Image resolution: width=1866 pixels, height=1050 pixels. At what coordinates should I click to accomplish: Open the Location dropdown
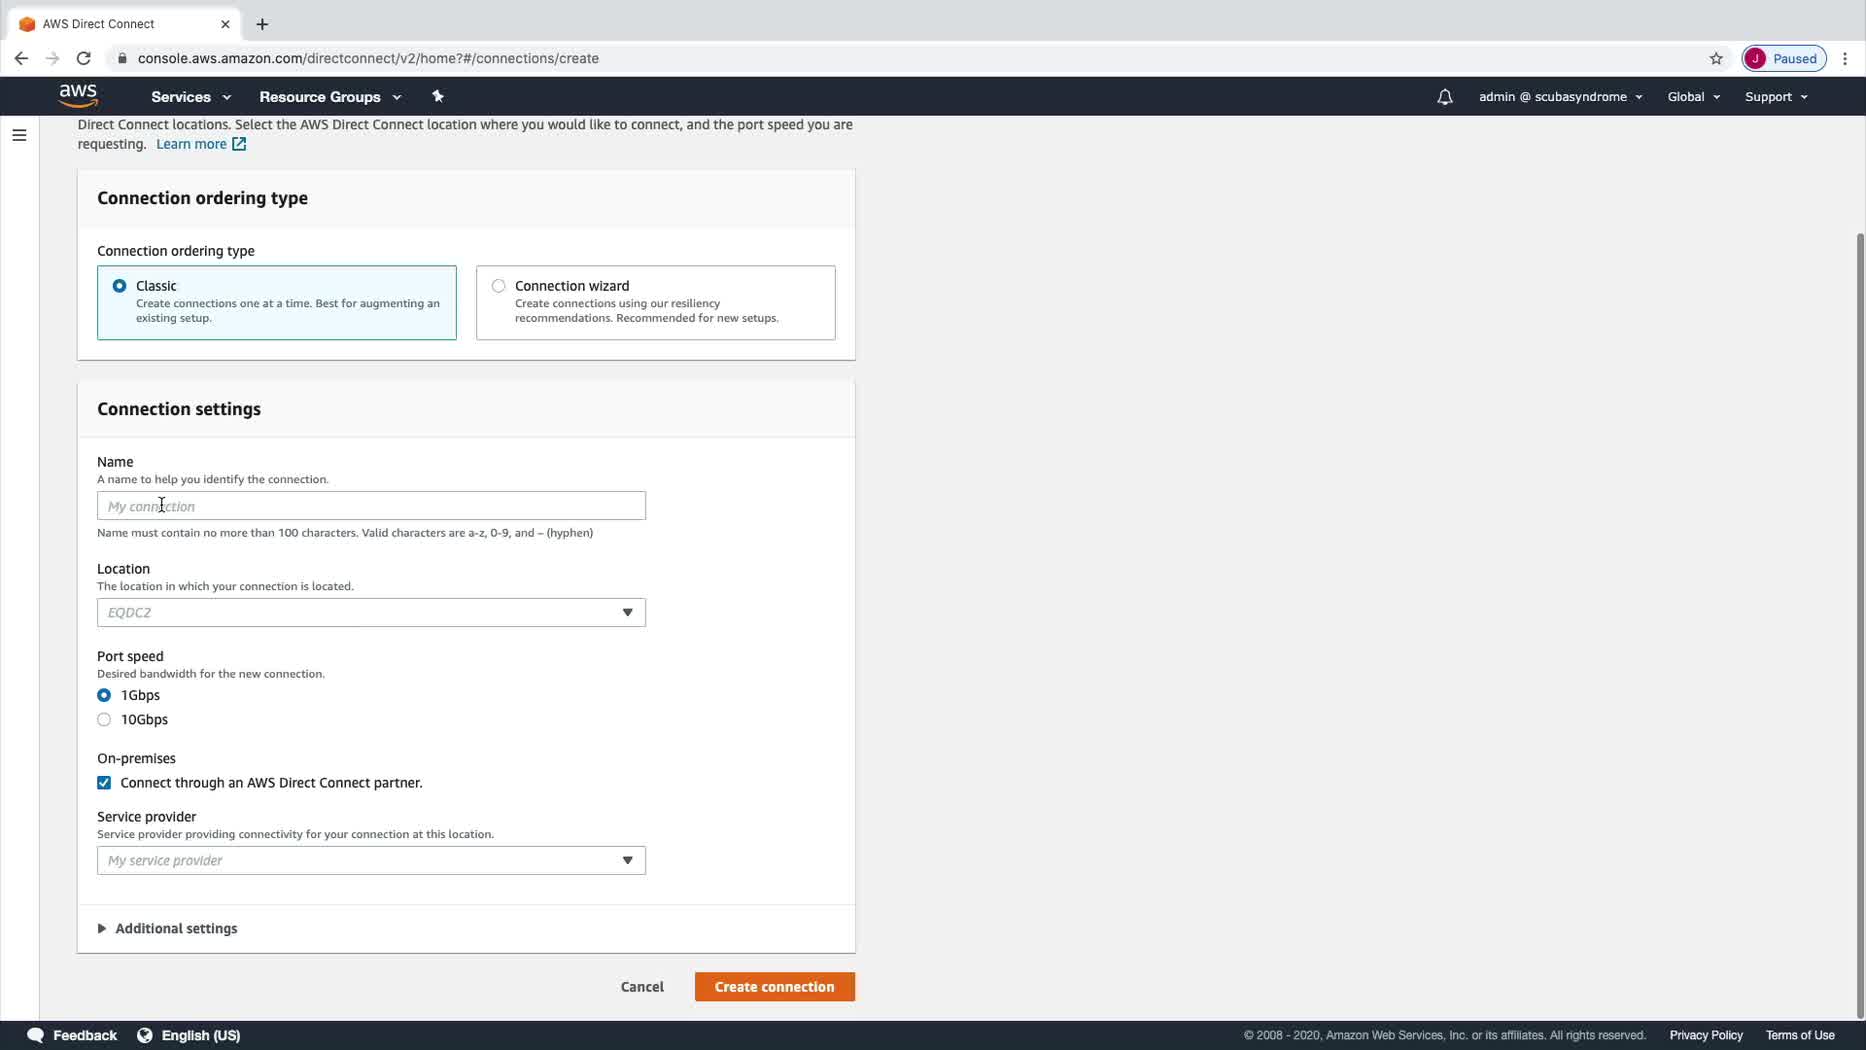[371, 612]
